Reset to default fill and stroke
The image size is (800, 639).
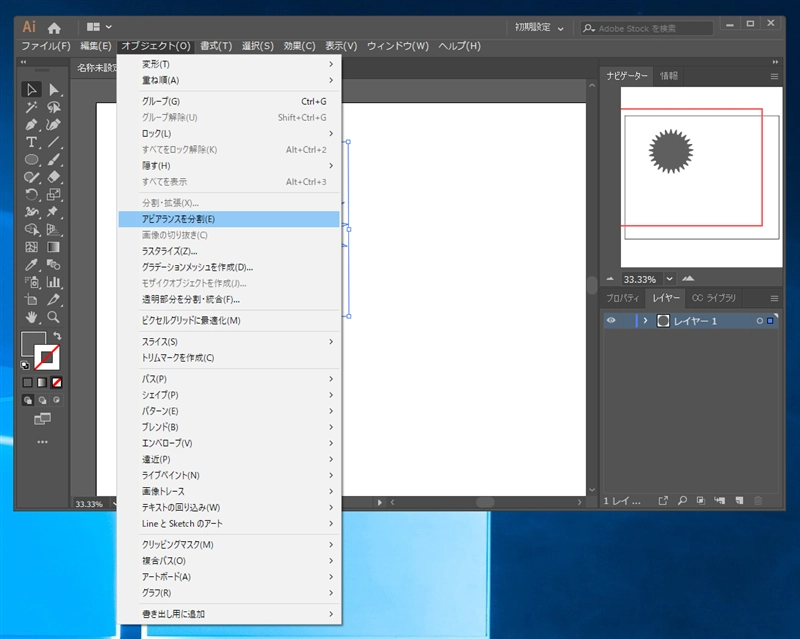click(x=24, y=365)
